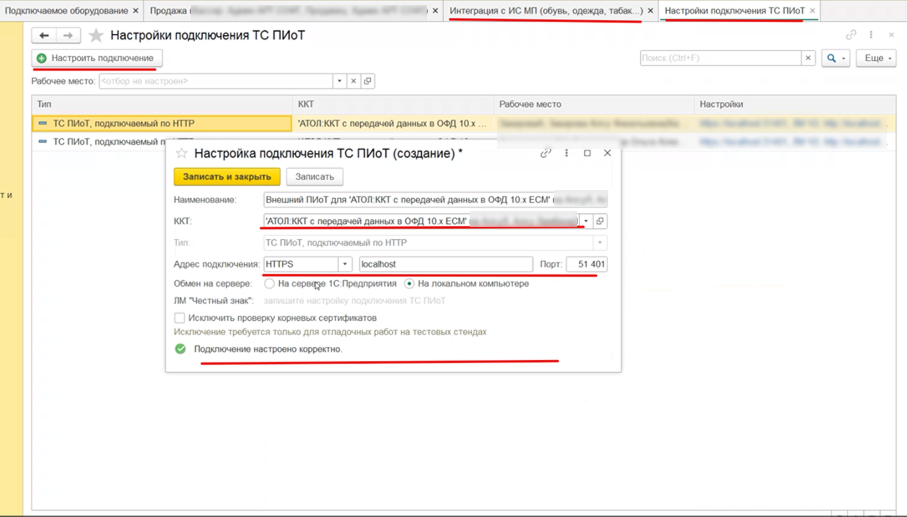Click Записать и закрыть button
The image size is (907, 517).
coord(227,177)
